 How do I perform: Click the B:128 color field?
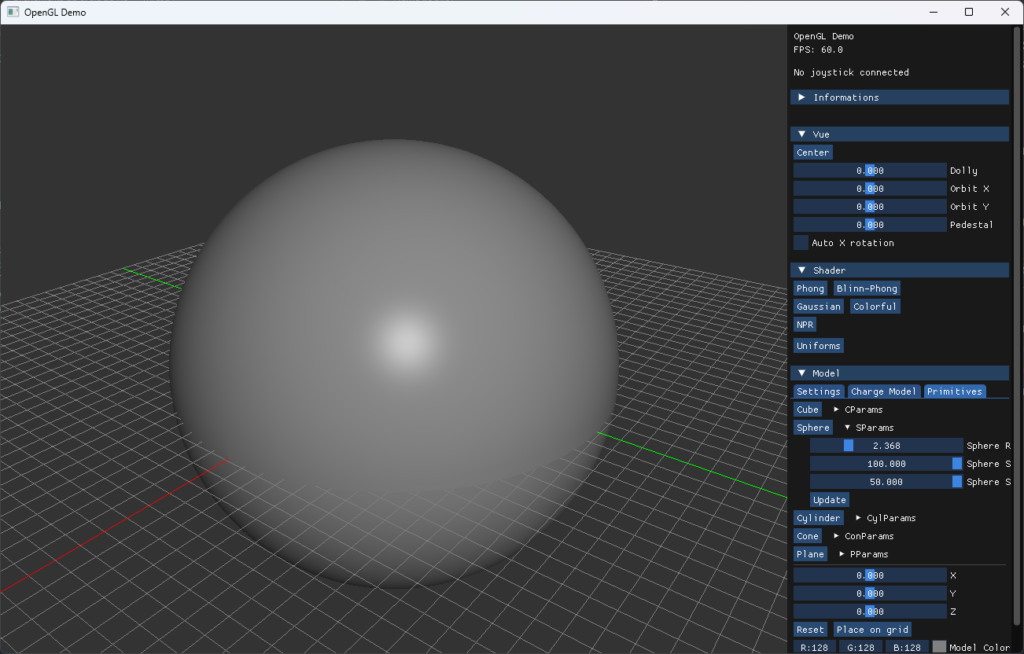906,647
